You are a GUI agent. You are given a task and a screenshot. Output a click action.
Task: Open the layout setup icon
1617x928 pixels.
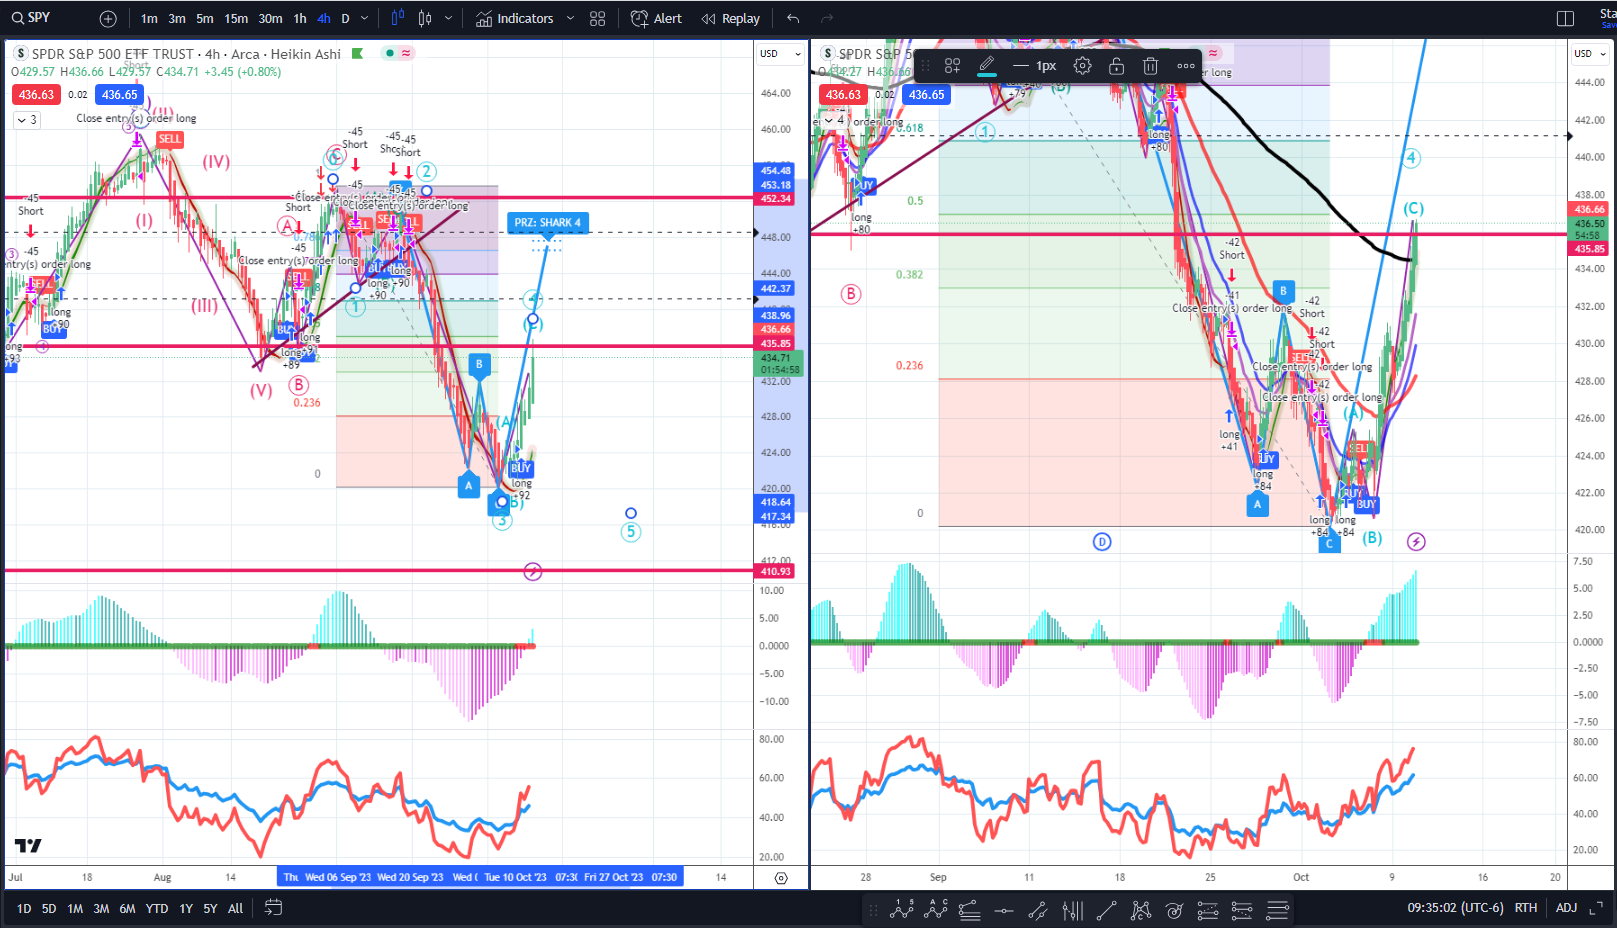pos(1566,18)
